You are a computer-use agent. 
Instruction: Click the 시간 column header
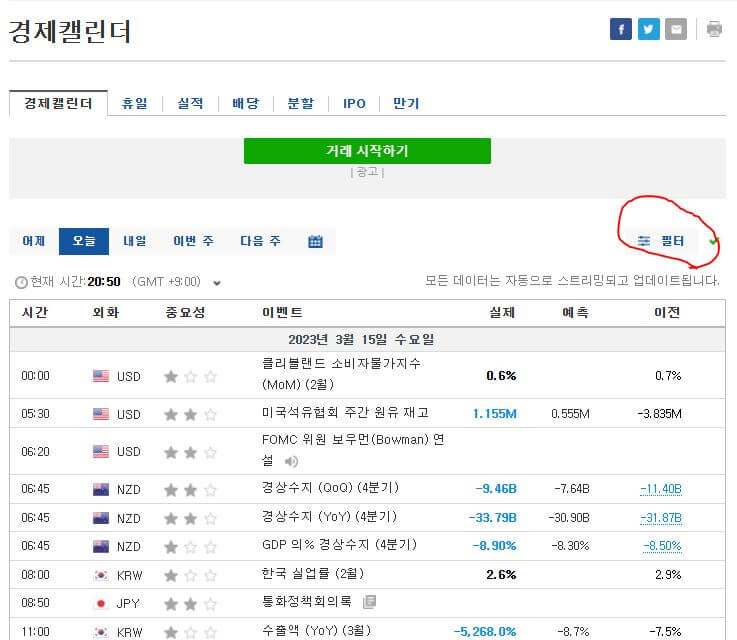pyautogui.click(x=35, y=312)
